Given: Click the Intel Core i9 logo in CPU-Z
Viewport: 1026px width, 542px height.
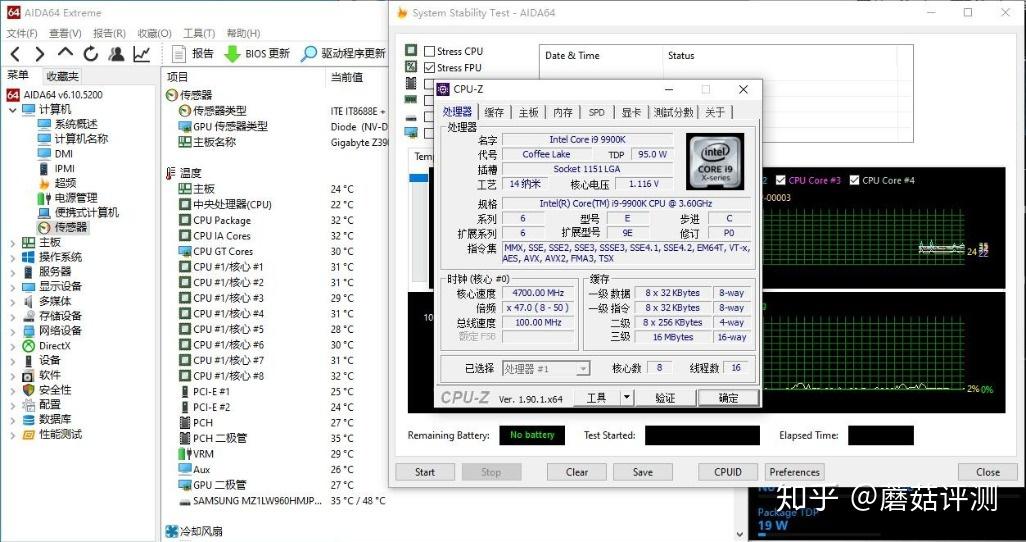Looking at the screenshot, I should click(715, 162).
